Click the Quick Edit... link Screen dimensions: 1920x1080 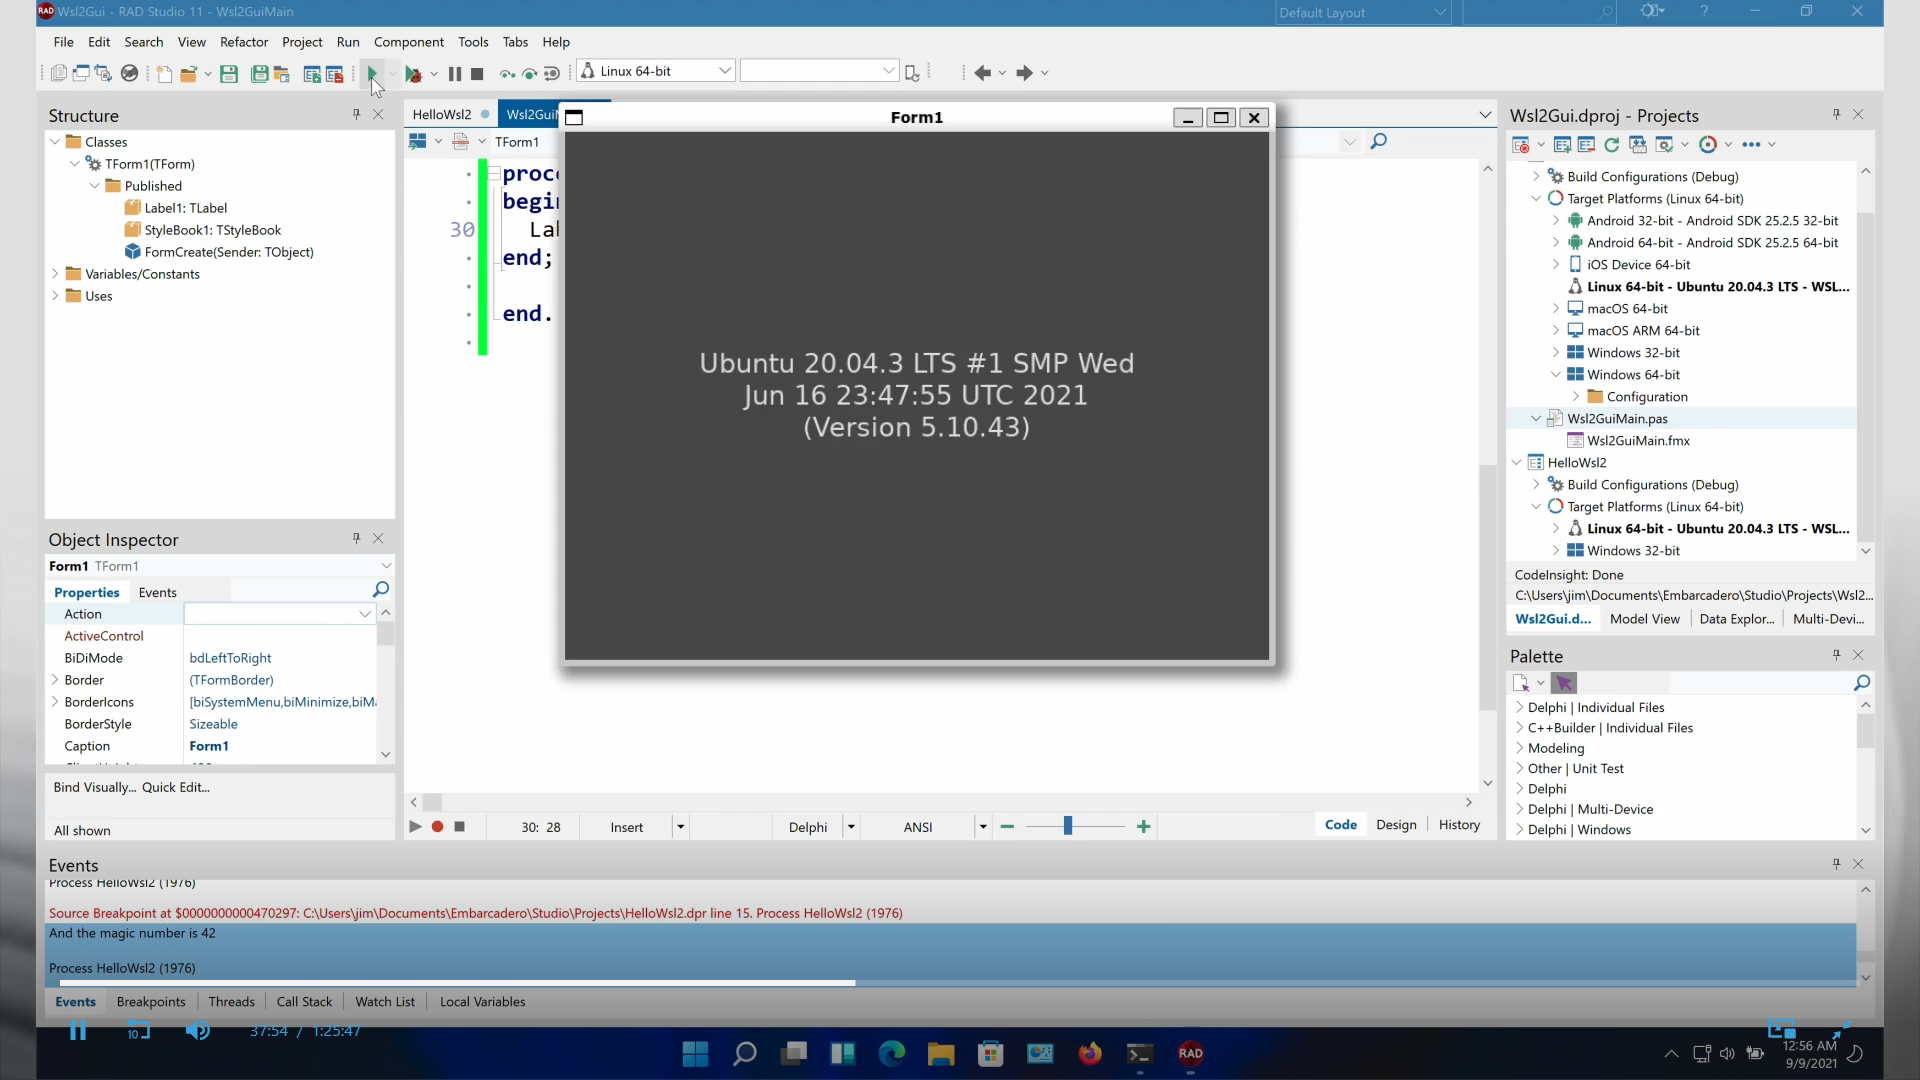[x=176, y=788]
